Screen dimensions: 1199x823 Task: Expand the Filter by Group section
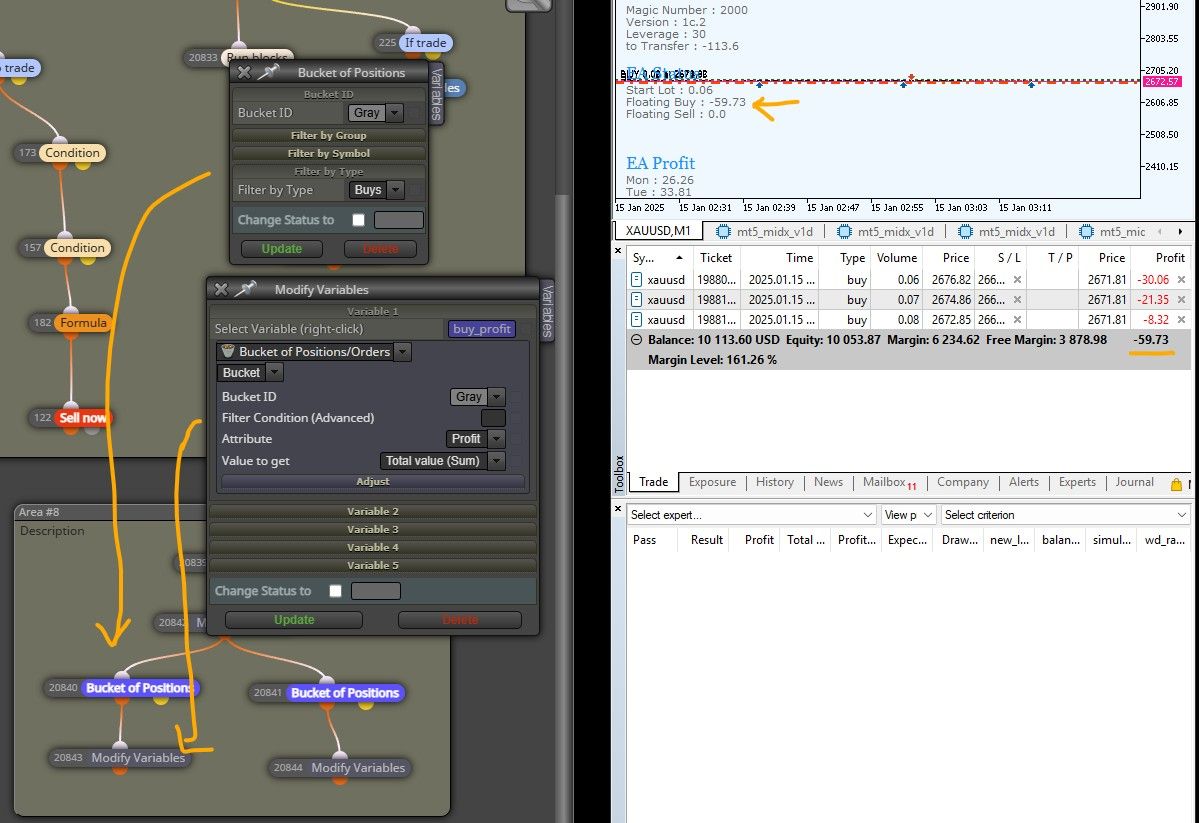click(x=329, y=135)
